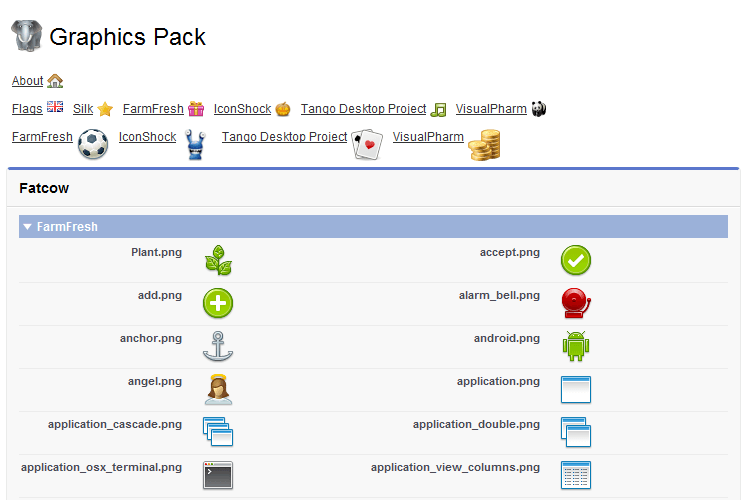
Task: Click the application_double.png icon
Action: click(x=575, y=431)
